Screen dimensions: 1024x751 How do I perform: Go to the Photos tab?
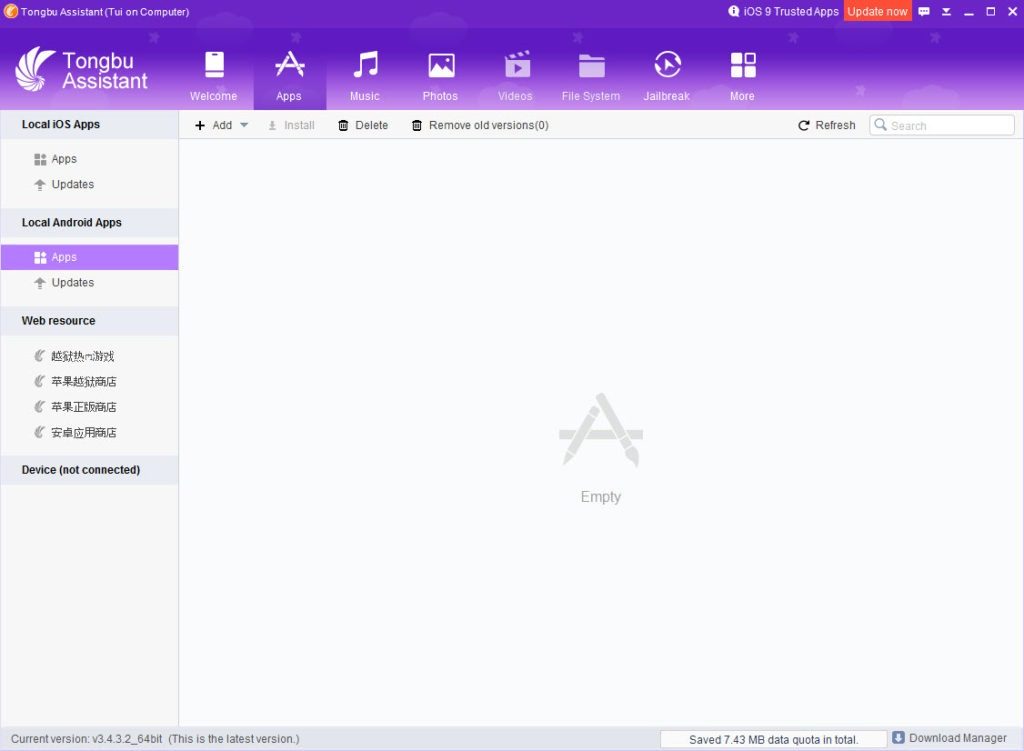click(x=440, y=76)
